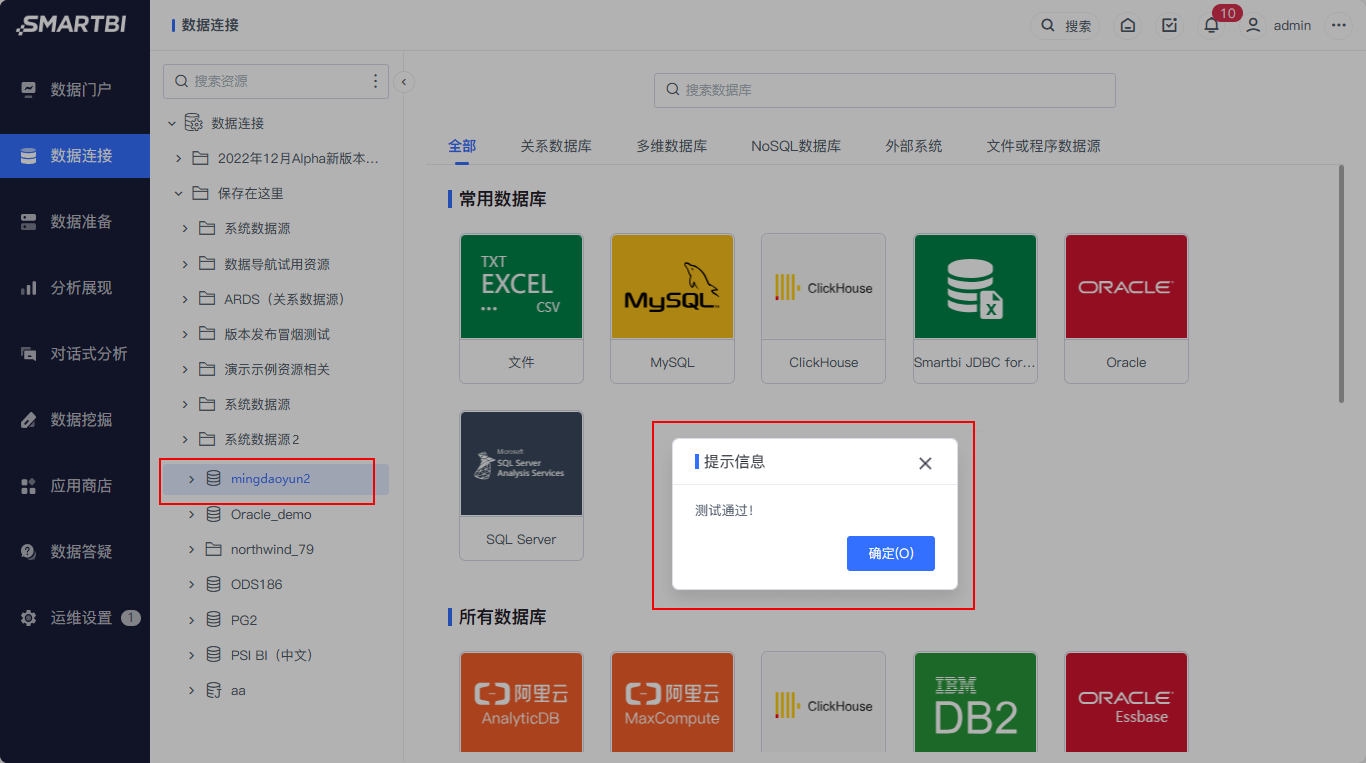Viewport: 1366px width, 763px height.
Task: Select the Oracle database tile
Action: tap(1126, 308)
